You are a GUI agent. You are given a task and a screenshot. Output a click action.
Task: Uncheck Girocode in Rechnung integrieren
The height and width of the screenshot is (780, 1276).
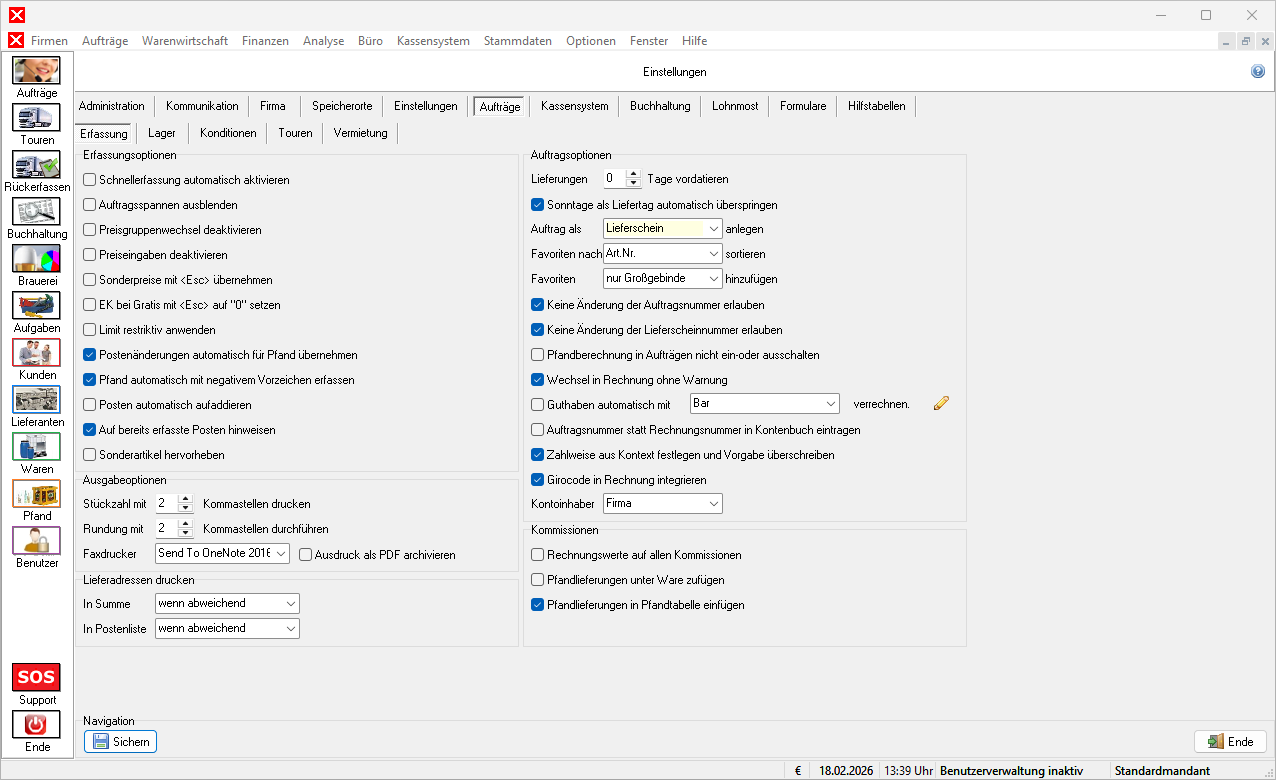click(538, 480)
